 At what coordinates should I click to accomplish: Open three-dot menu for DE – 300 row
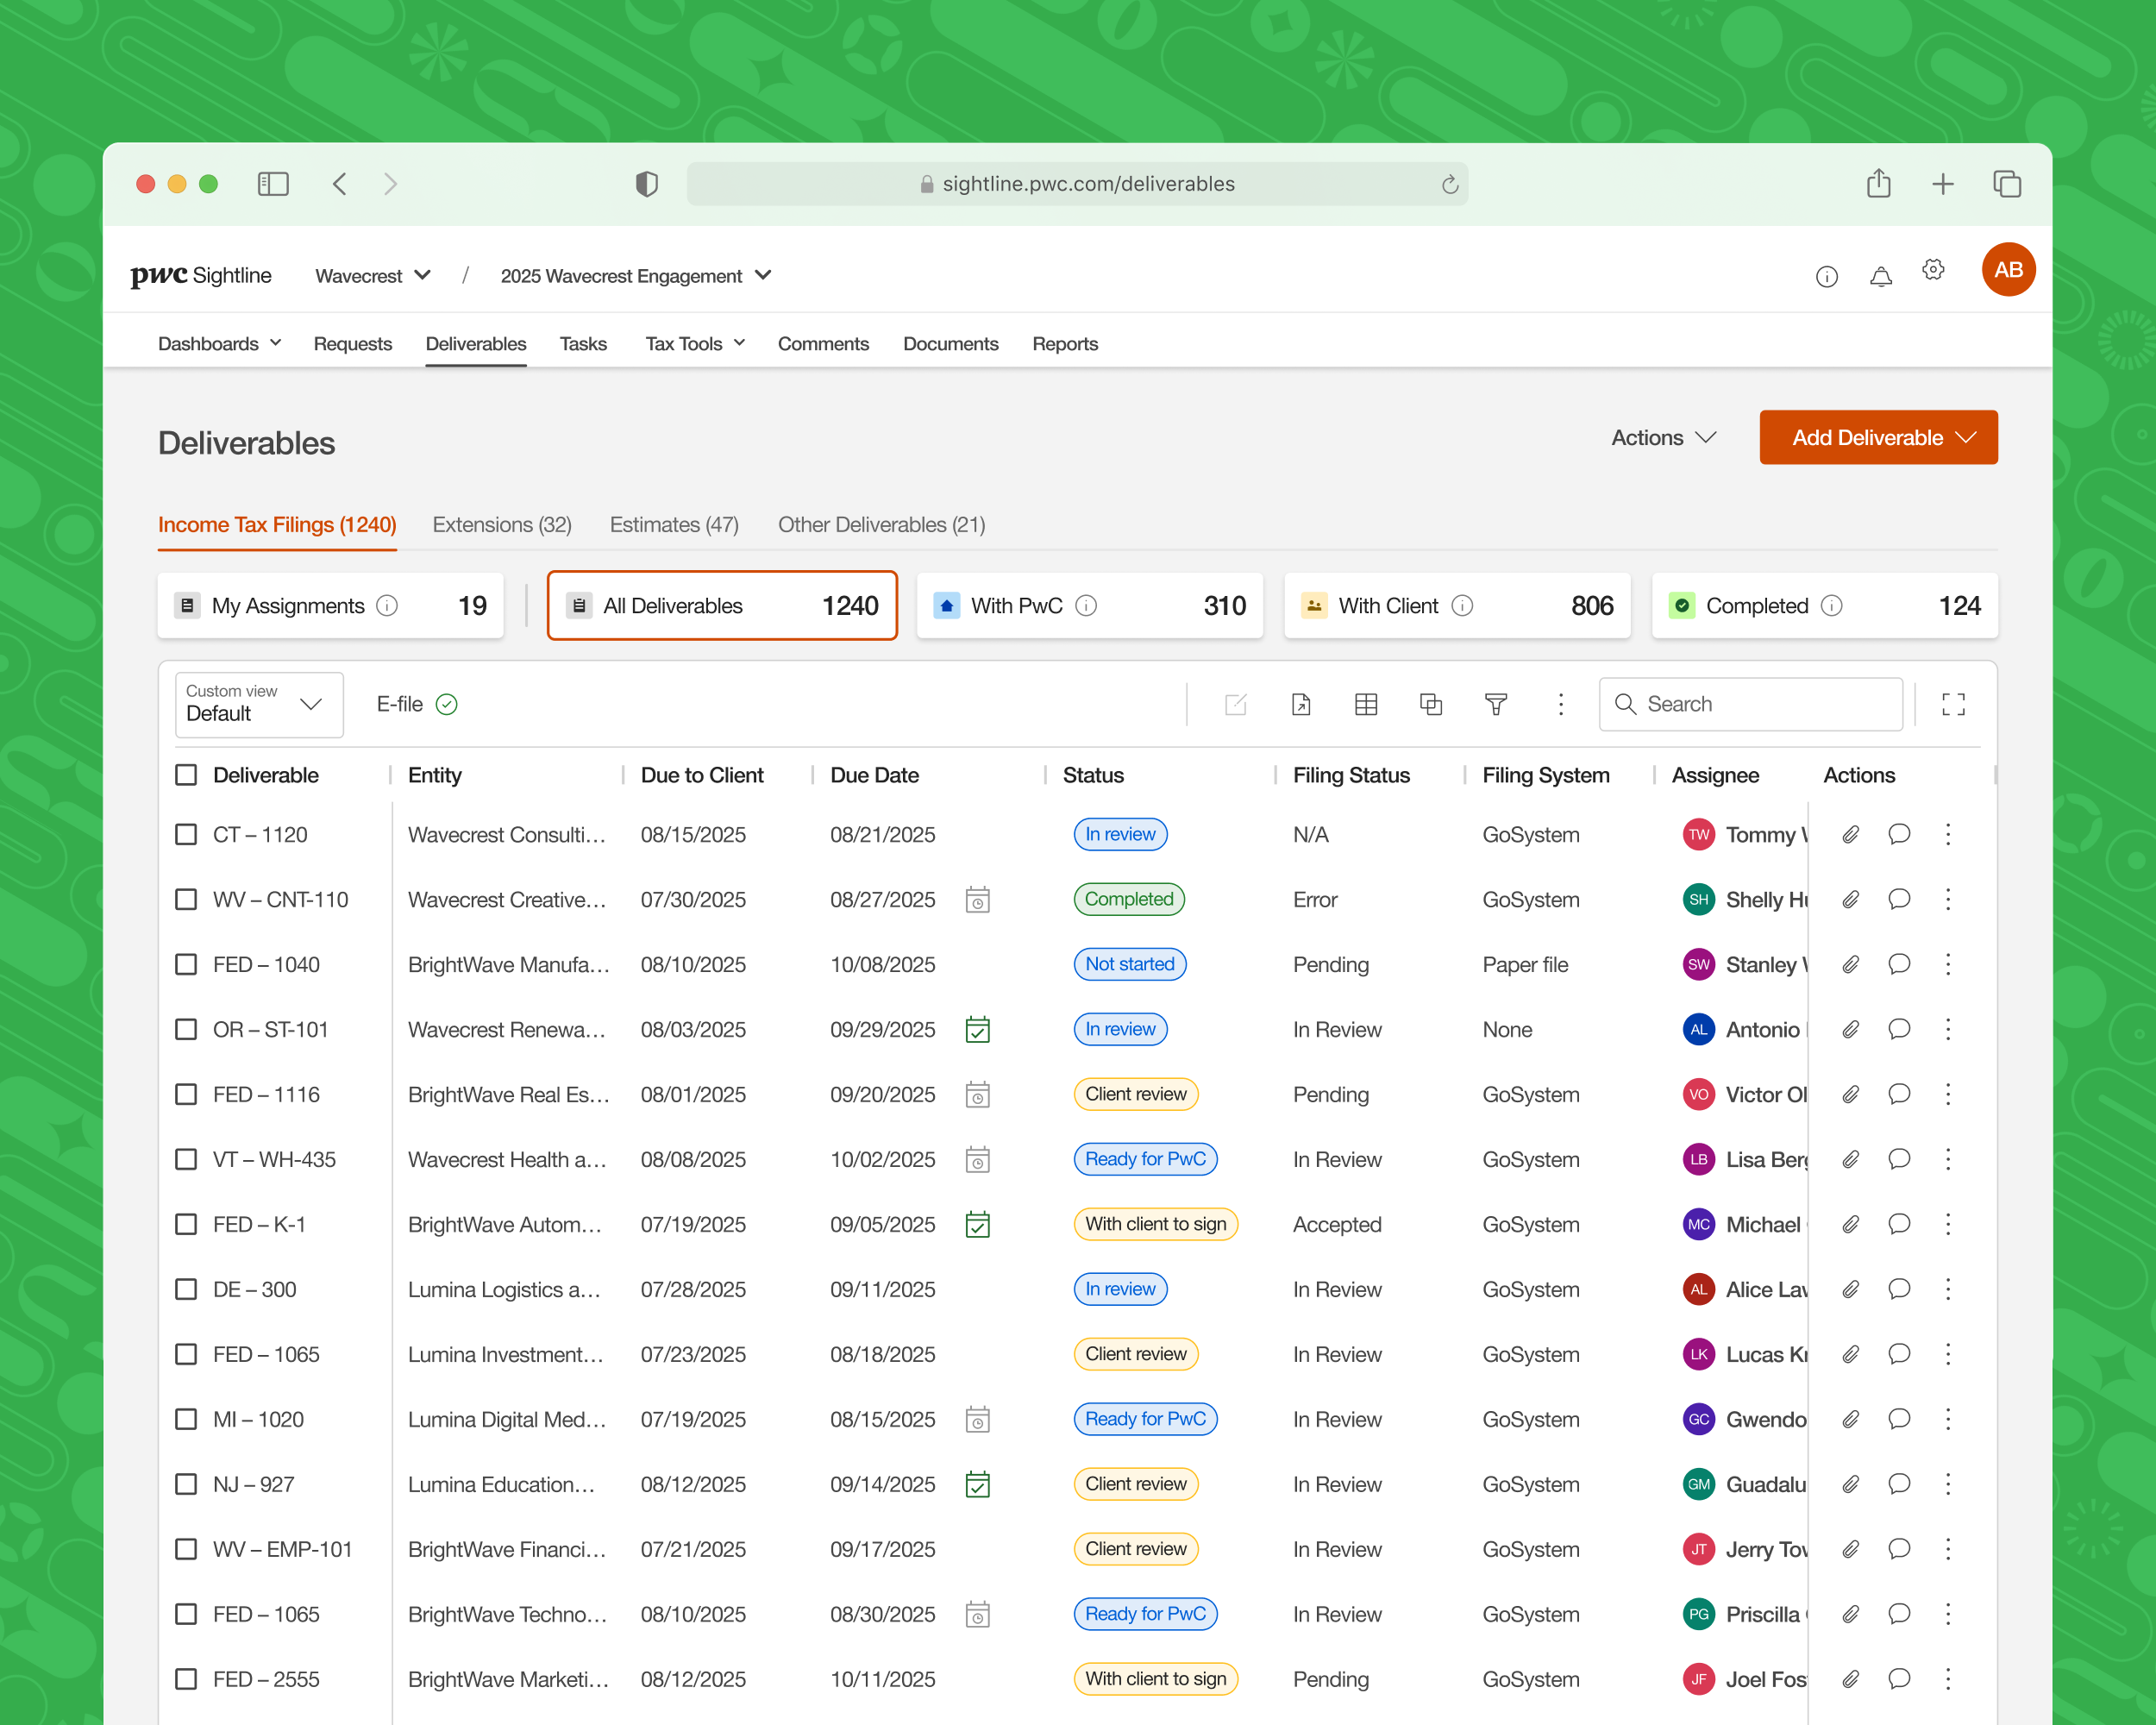pyautogui.click(x=1948, y=1289)
